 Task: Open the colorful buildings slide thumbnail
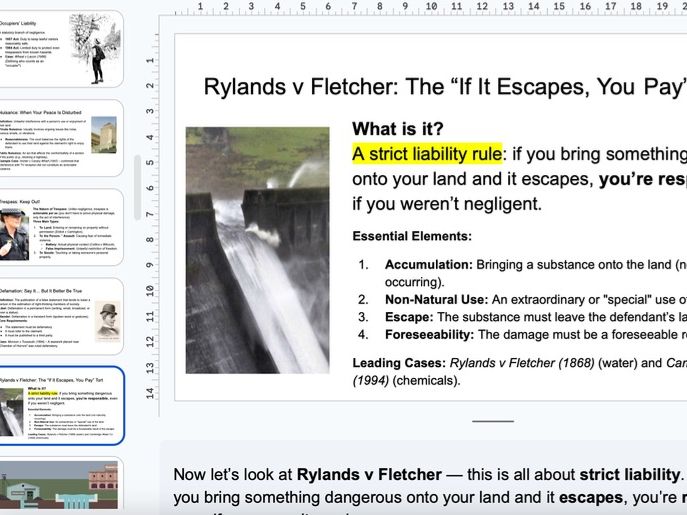[60, 485]
